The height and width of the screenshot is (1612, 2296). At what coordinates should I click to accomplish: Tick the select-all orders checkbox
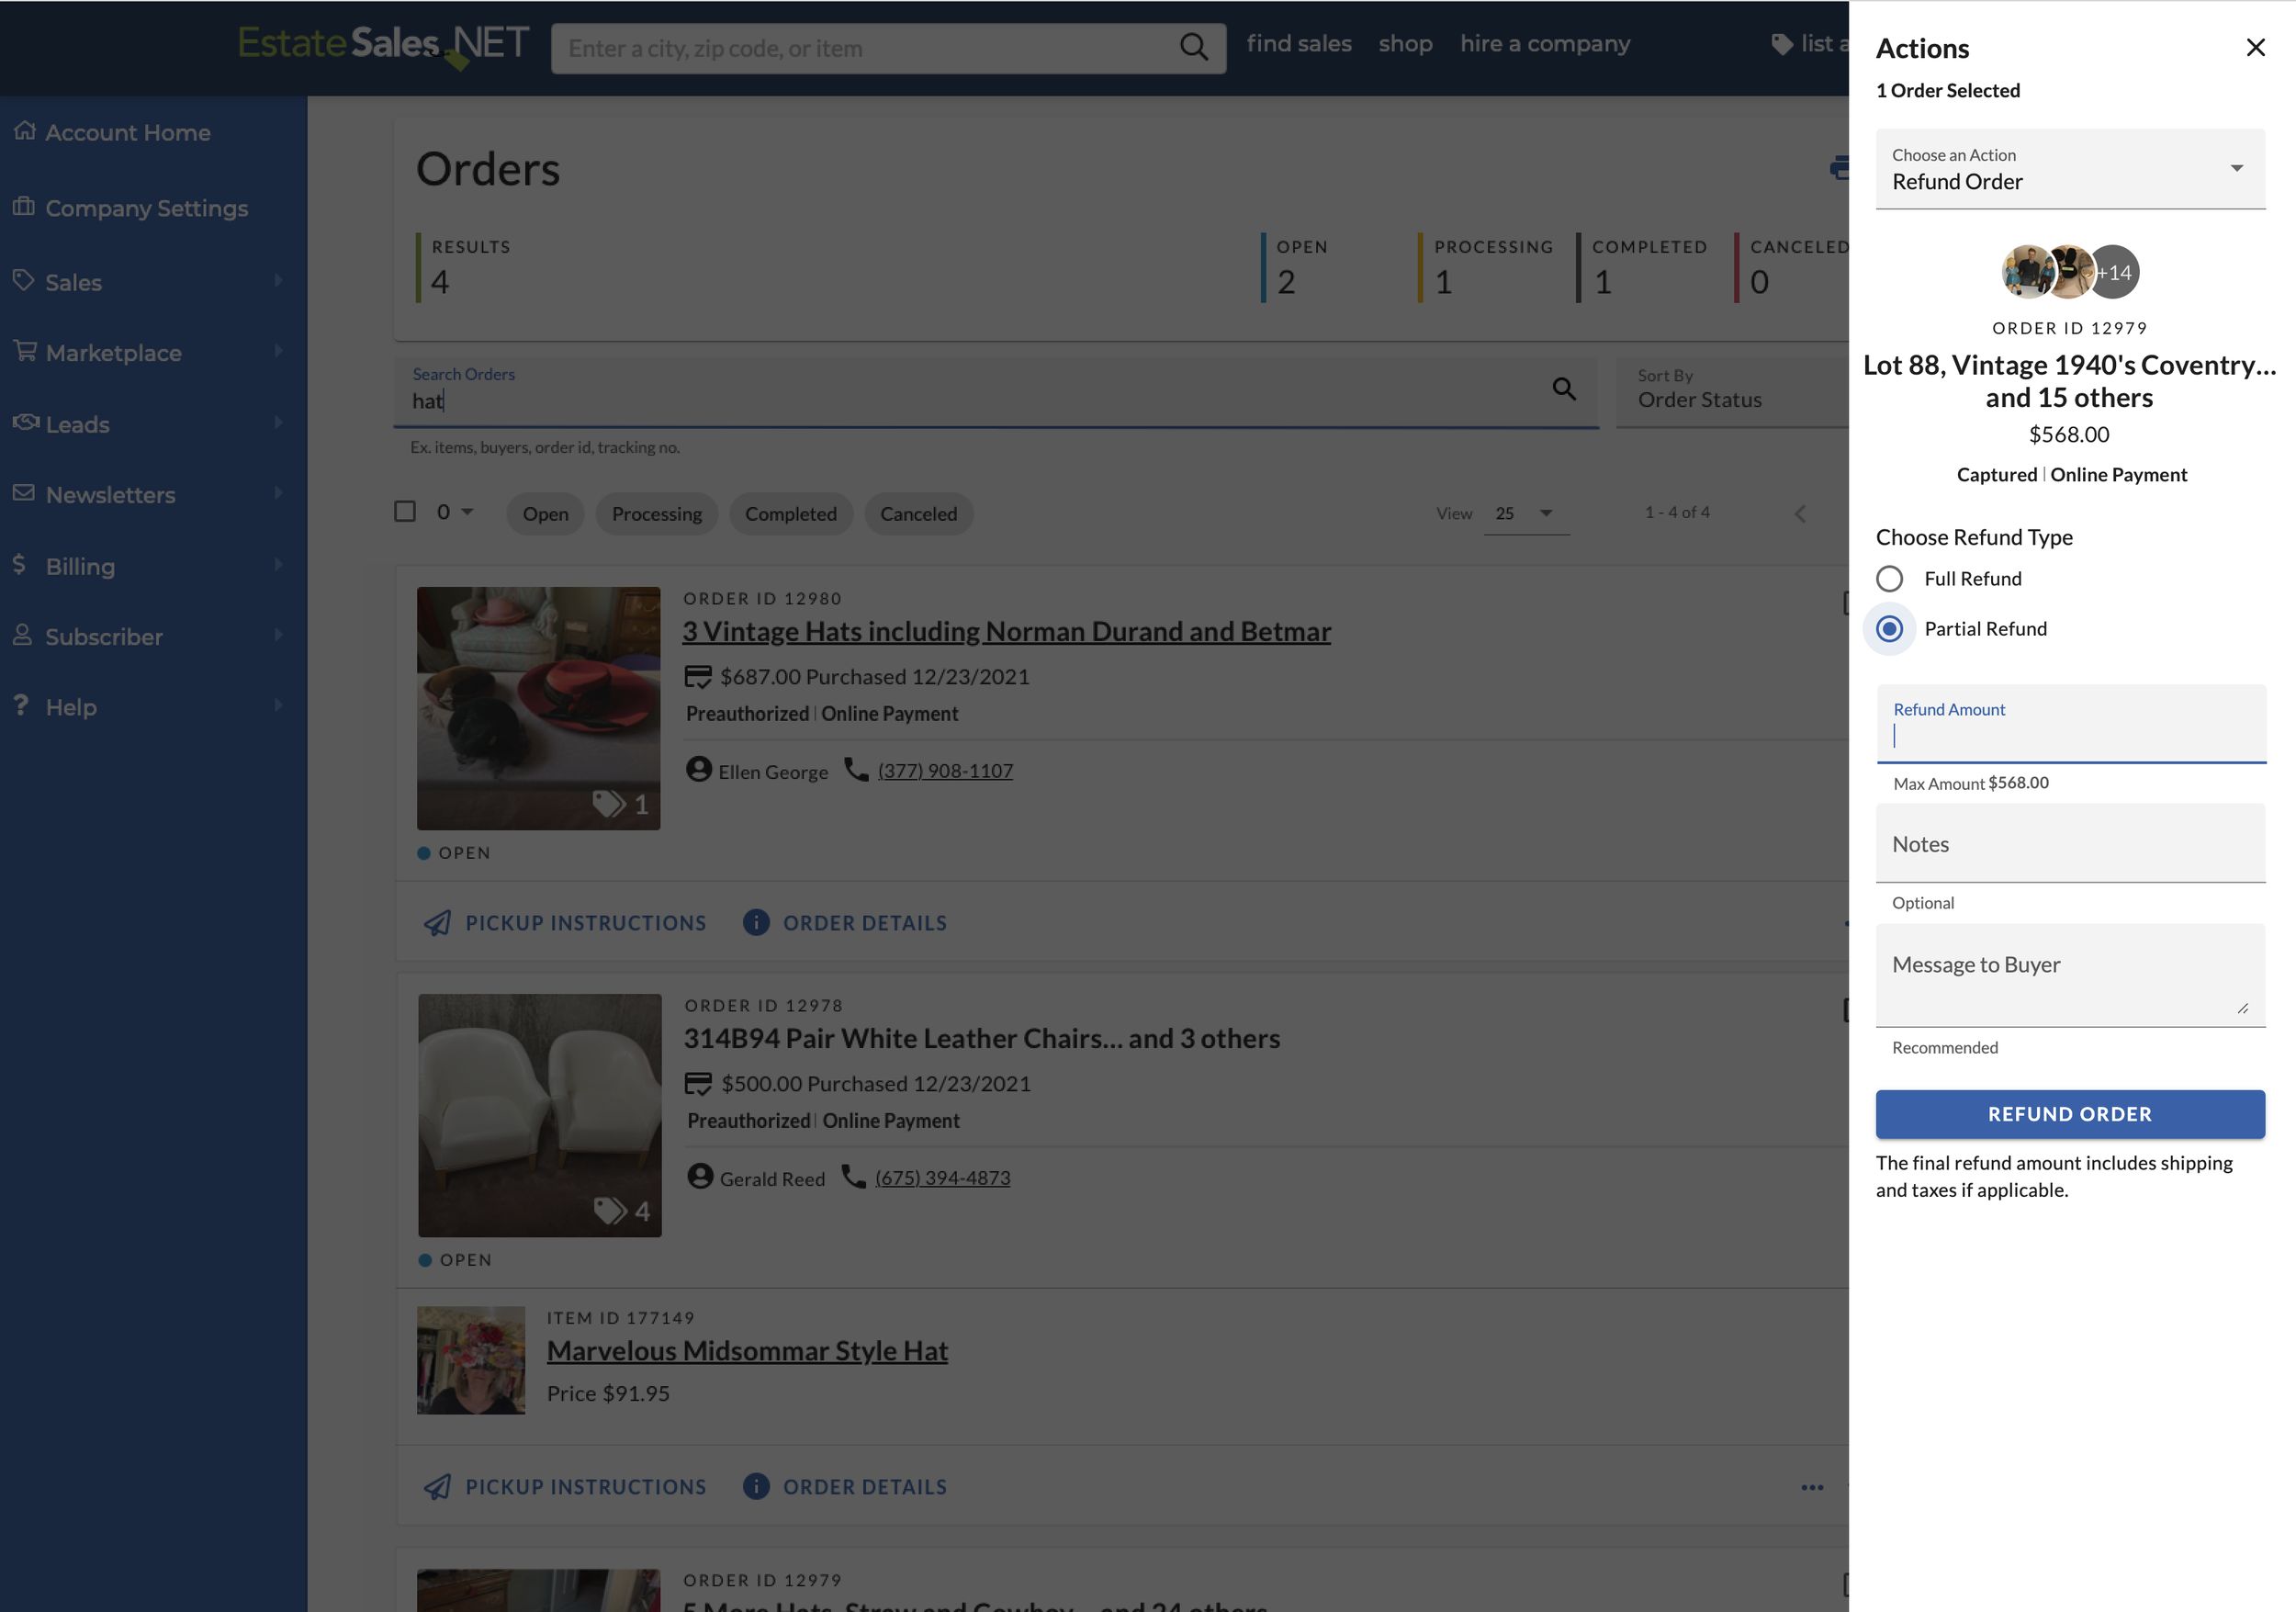(x=405, y=512)
